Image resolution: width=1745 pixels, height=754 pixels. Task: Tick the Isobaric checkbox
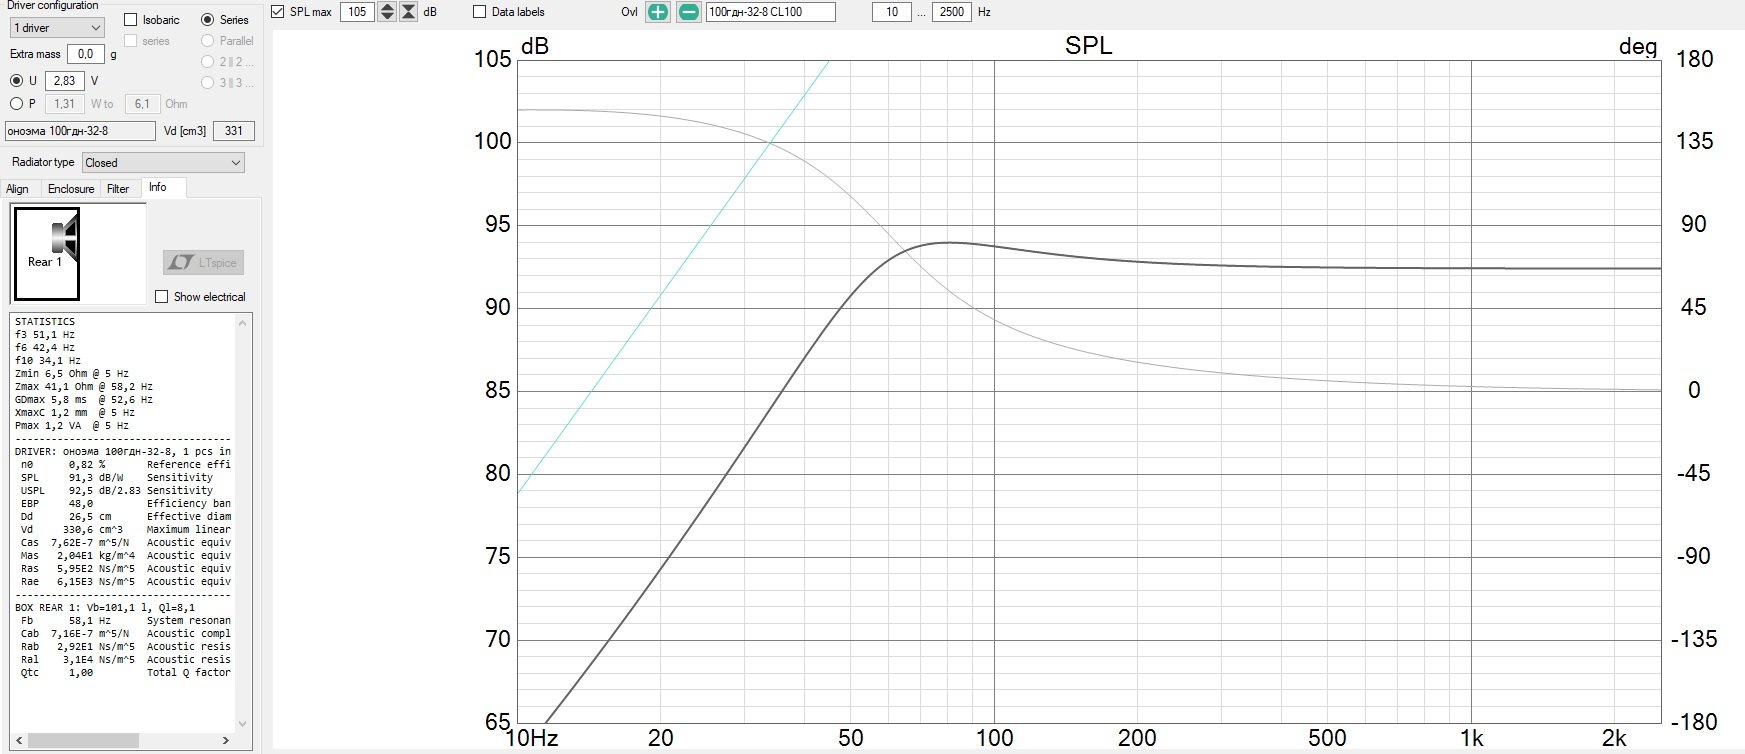click(x=130, y=20)
